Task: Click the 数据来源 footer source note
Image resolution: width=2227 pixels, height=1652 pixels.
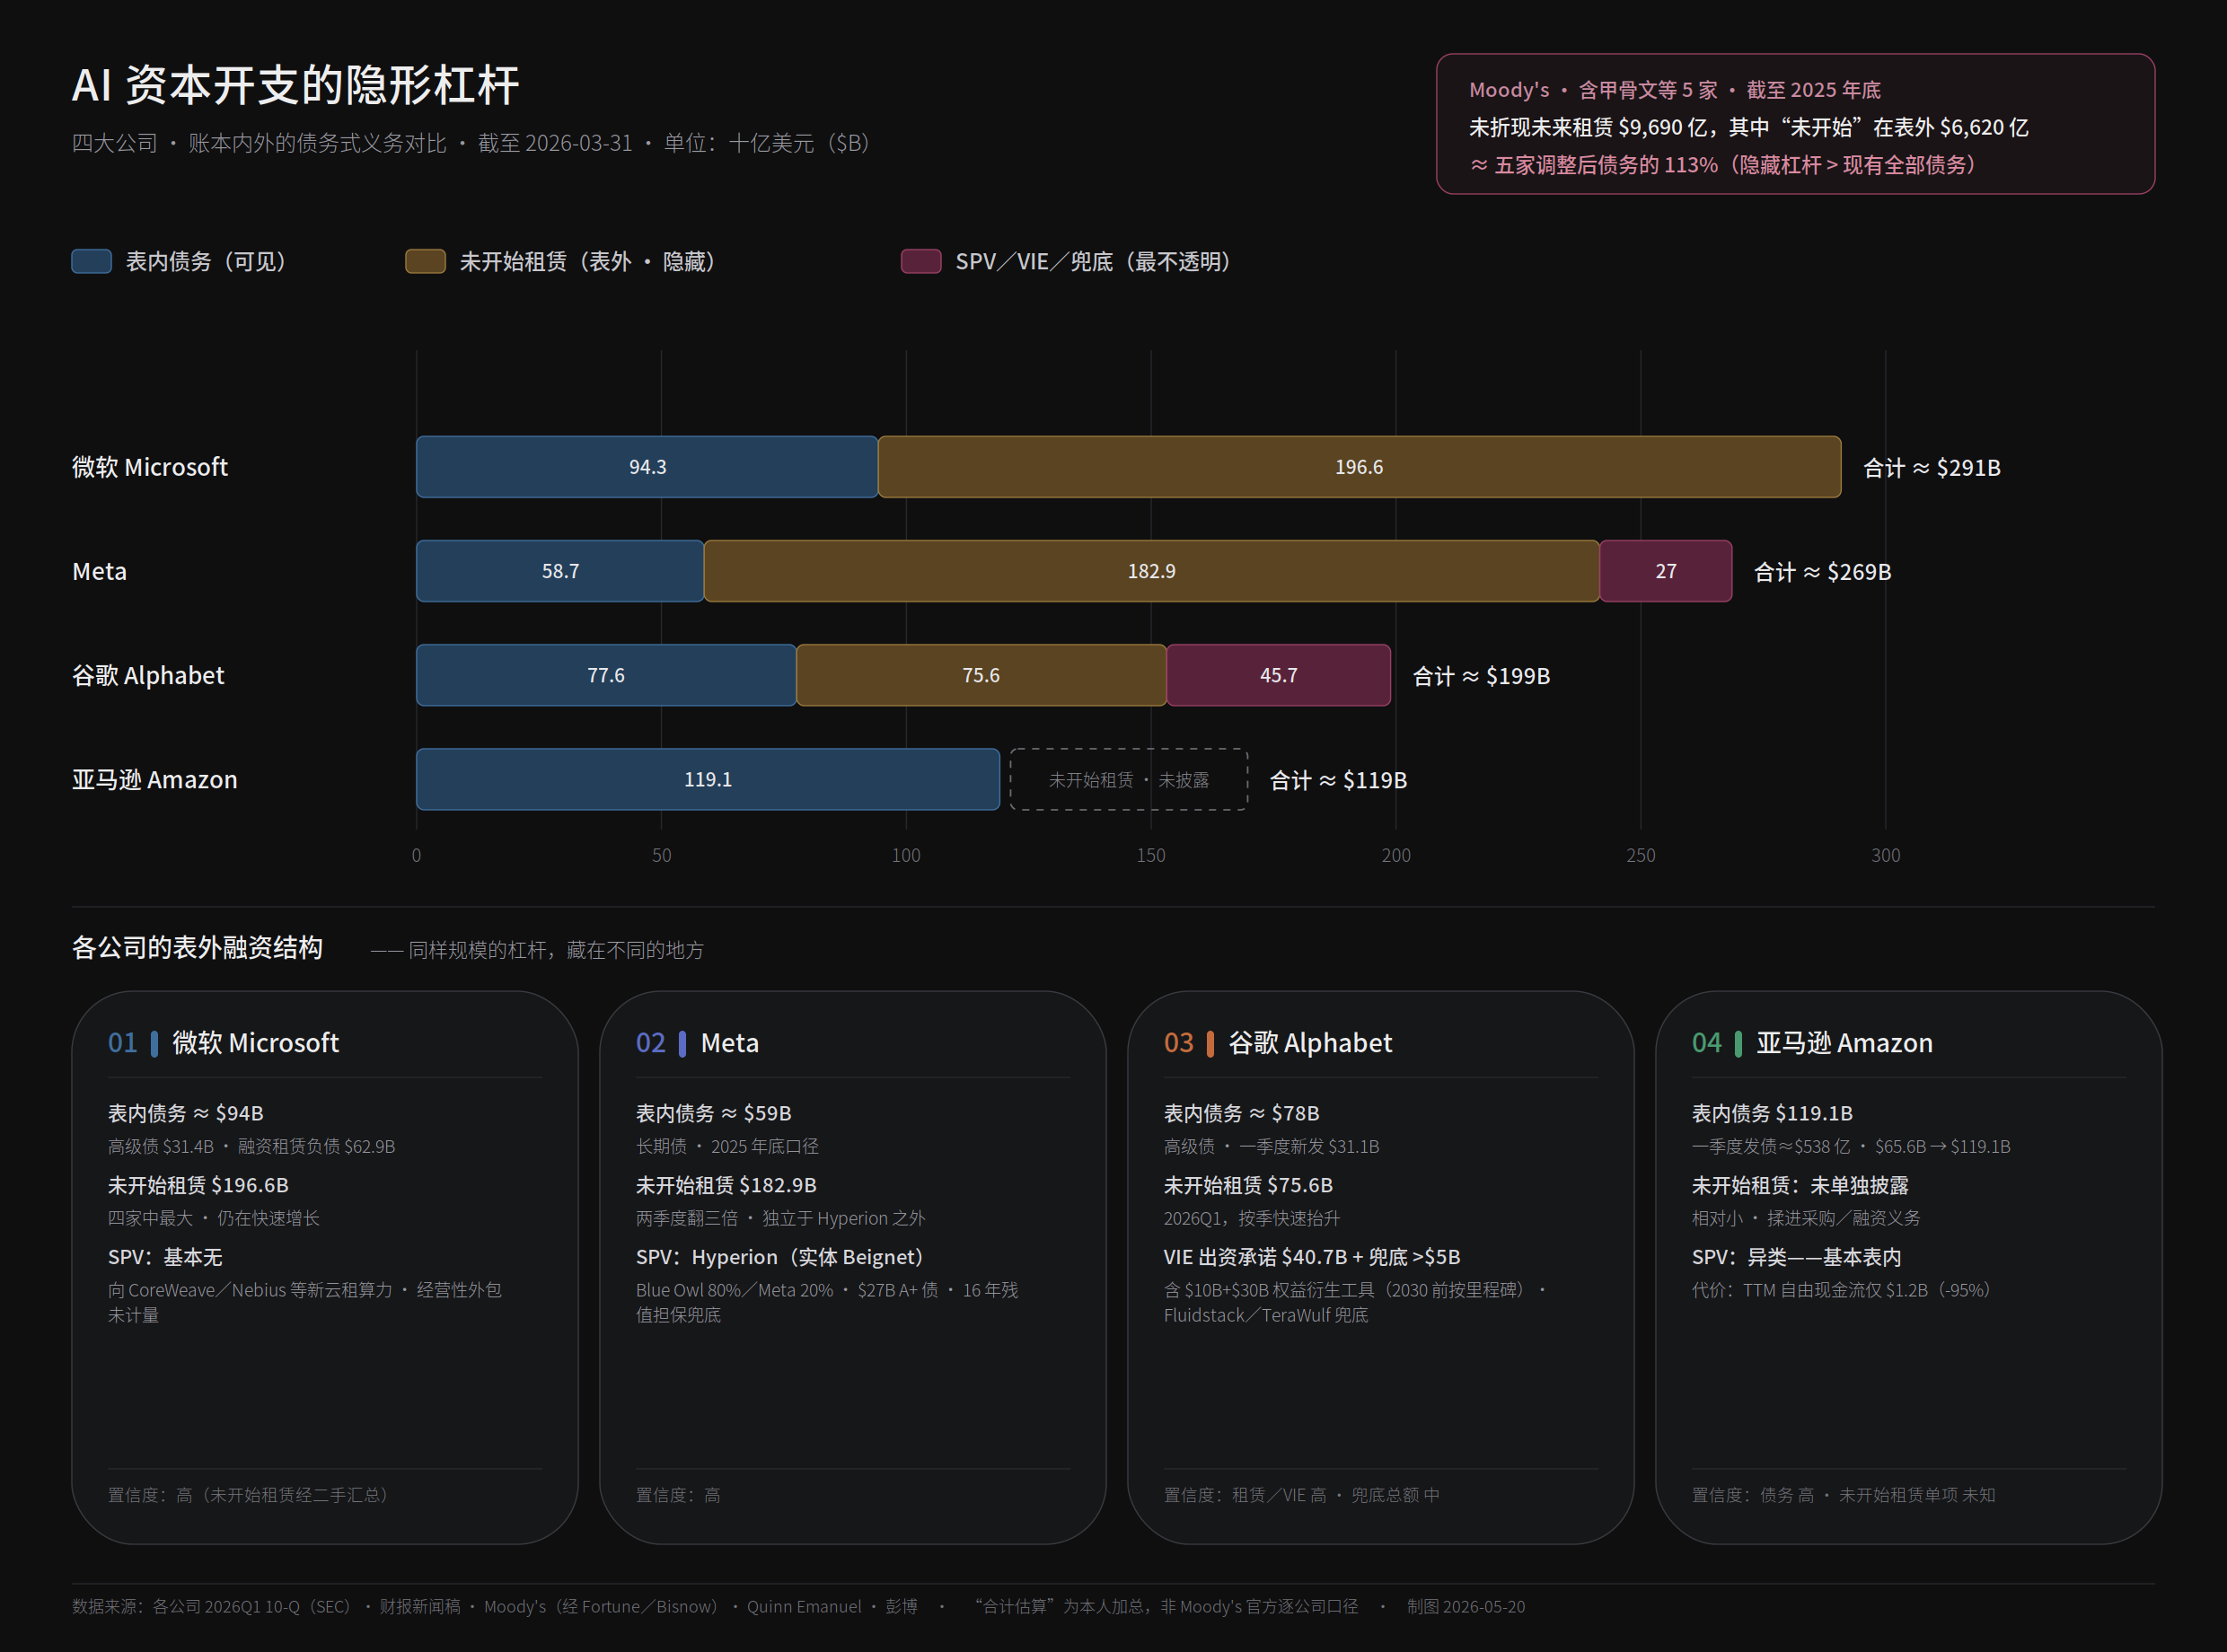Action: (495, 1606)
